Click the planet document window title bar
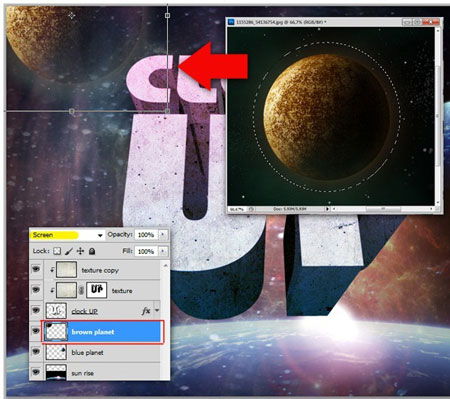This screenshot has width=450, height=399. (335, 22)
